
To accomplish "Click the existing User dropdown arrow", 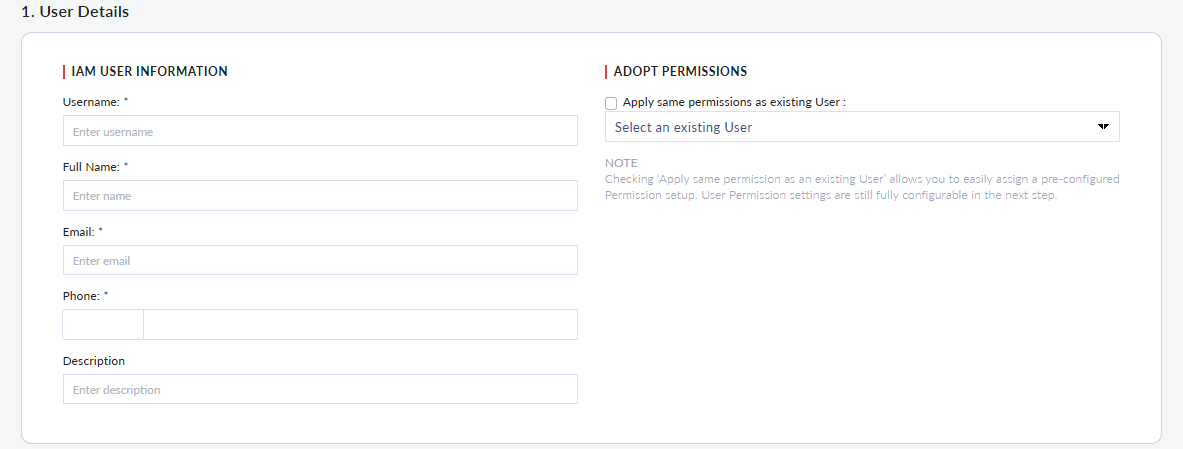I will [x=1103, y=127].
